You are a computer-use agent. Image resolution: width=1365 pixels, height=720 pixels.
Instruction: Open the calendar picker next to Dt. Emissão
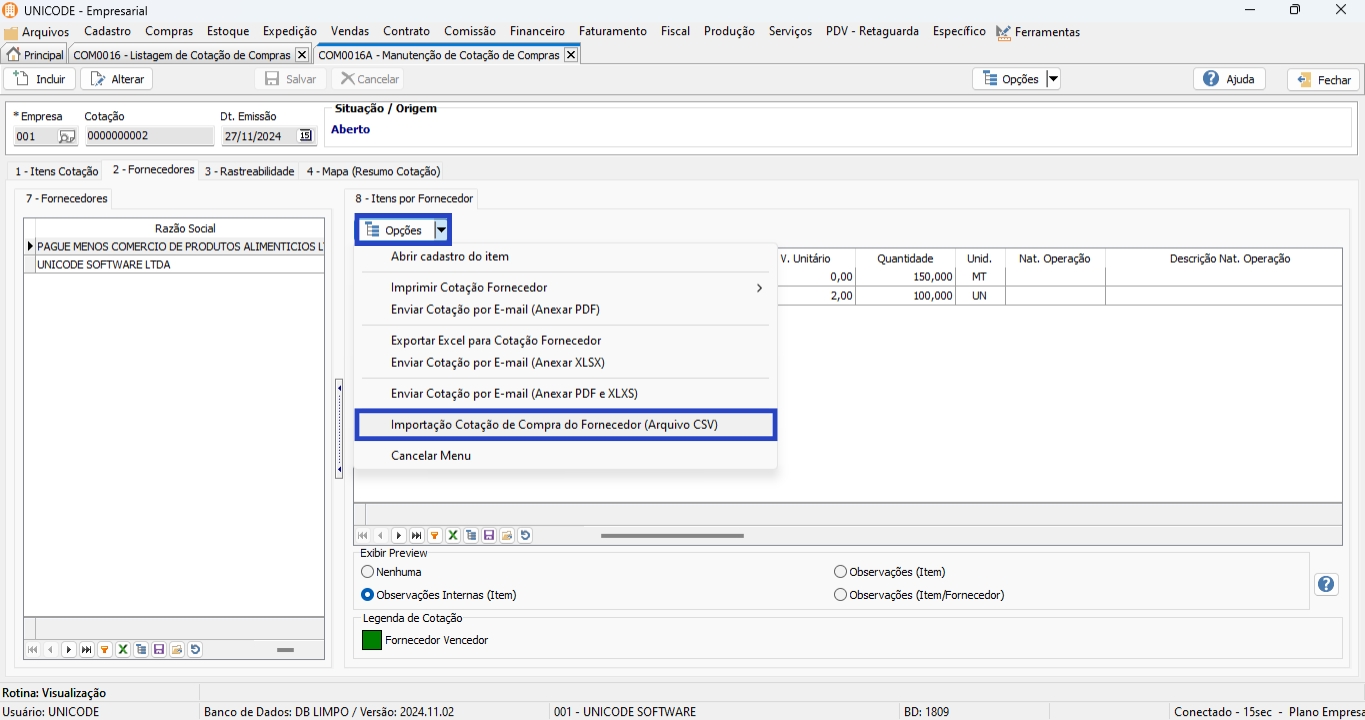coord(305,136)
